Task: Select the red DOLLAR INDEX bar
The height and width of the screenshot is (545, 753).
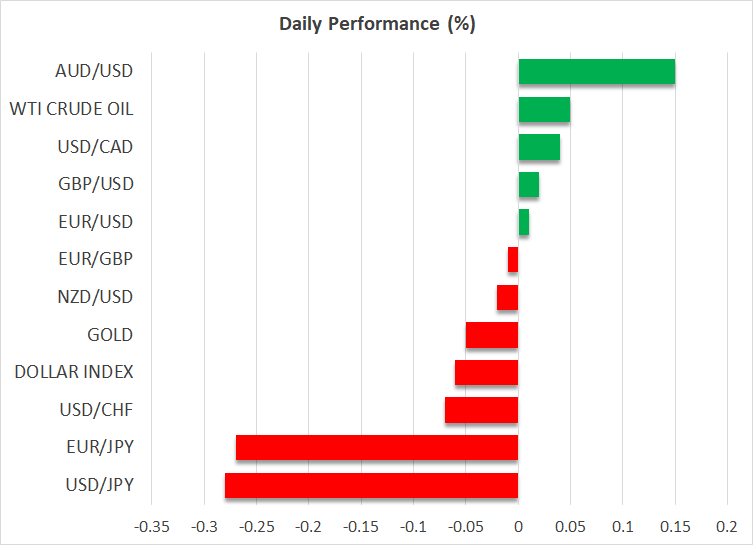Action: [x=487, y=372]
